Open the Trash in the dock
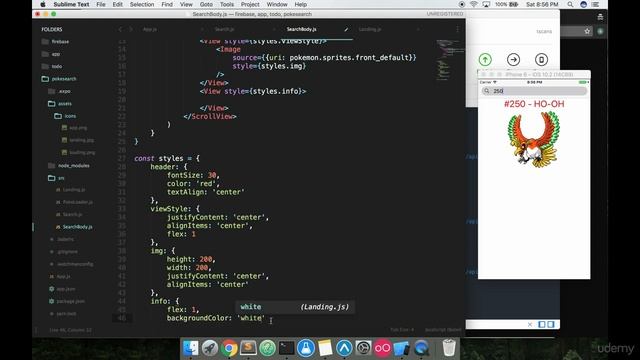This screenshot has width=640, height=360. [x=449, y=348]
